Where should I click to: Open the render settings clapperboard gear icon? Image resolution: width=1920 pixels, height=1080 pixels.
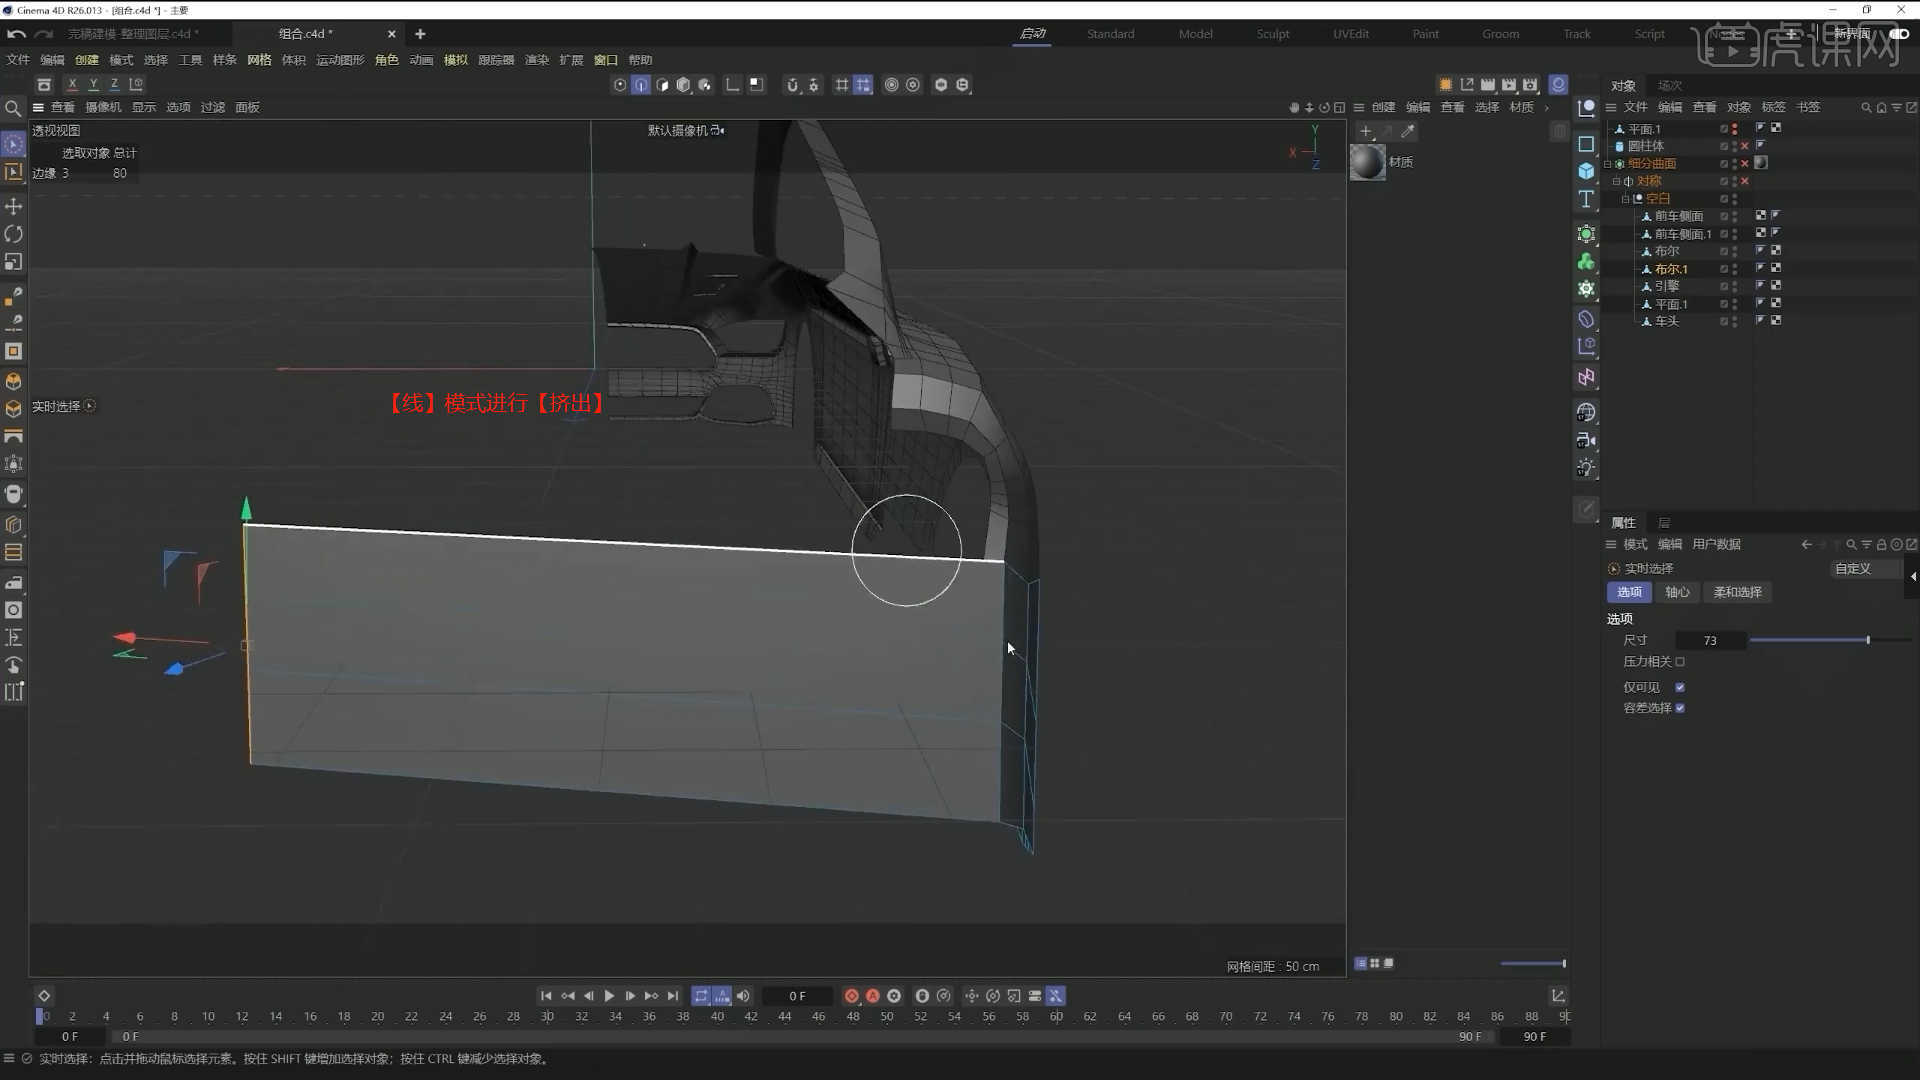1530,85
